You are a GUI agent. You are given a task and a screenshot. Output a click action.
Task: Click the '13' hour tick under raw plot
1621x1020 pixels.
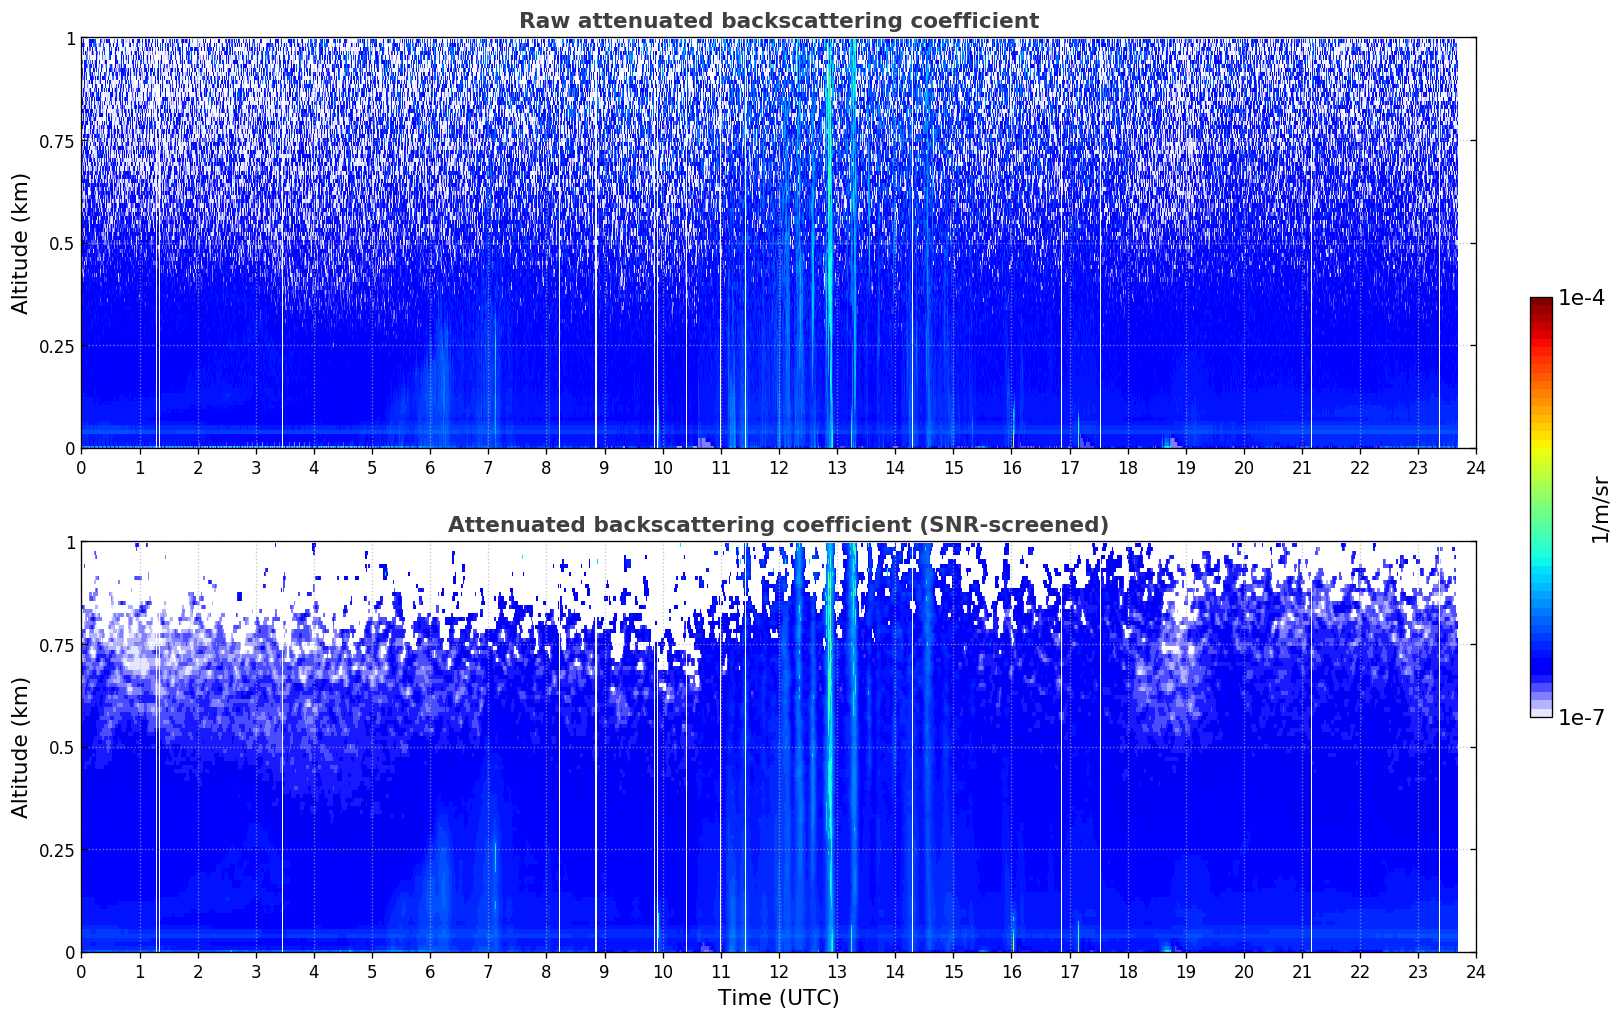(837, 467)
